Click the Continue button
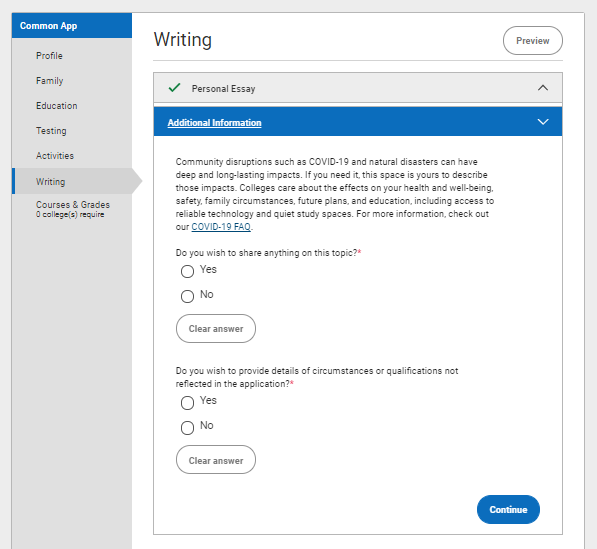The width and height of the screenshot is (597, 549). tap(508, 509)
